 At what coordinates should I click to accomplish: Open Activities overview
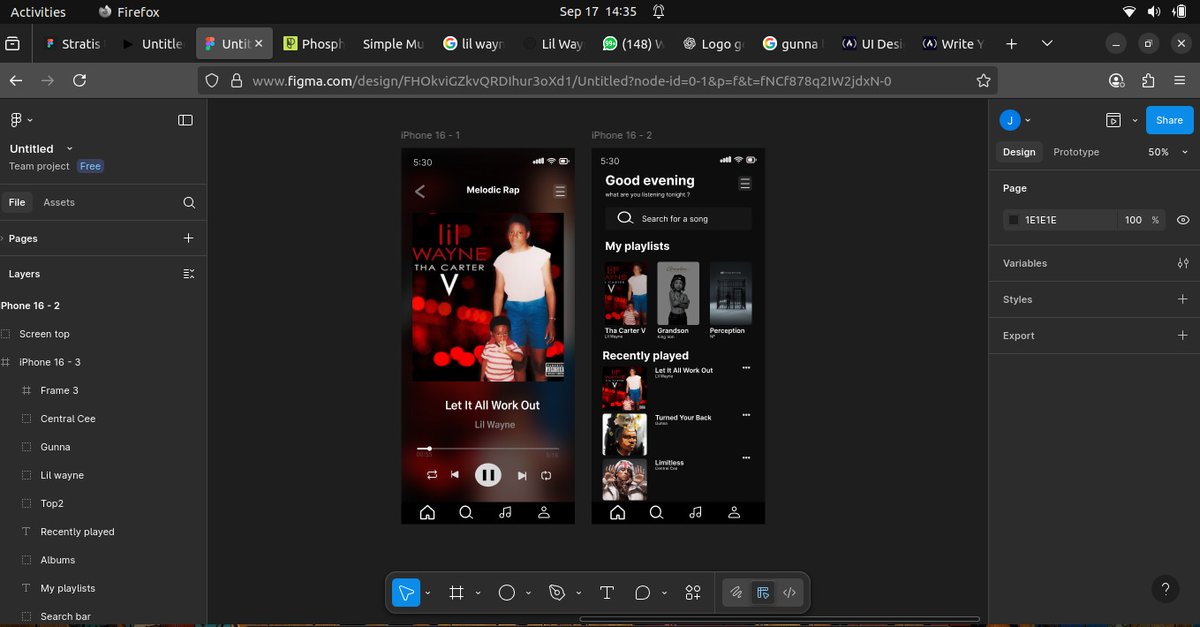[x=38, y=12]
